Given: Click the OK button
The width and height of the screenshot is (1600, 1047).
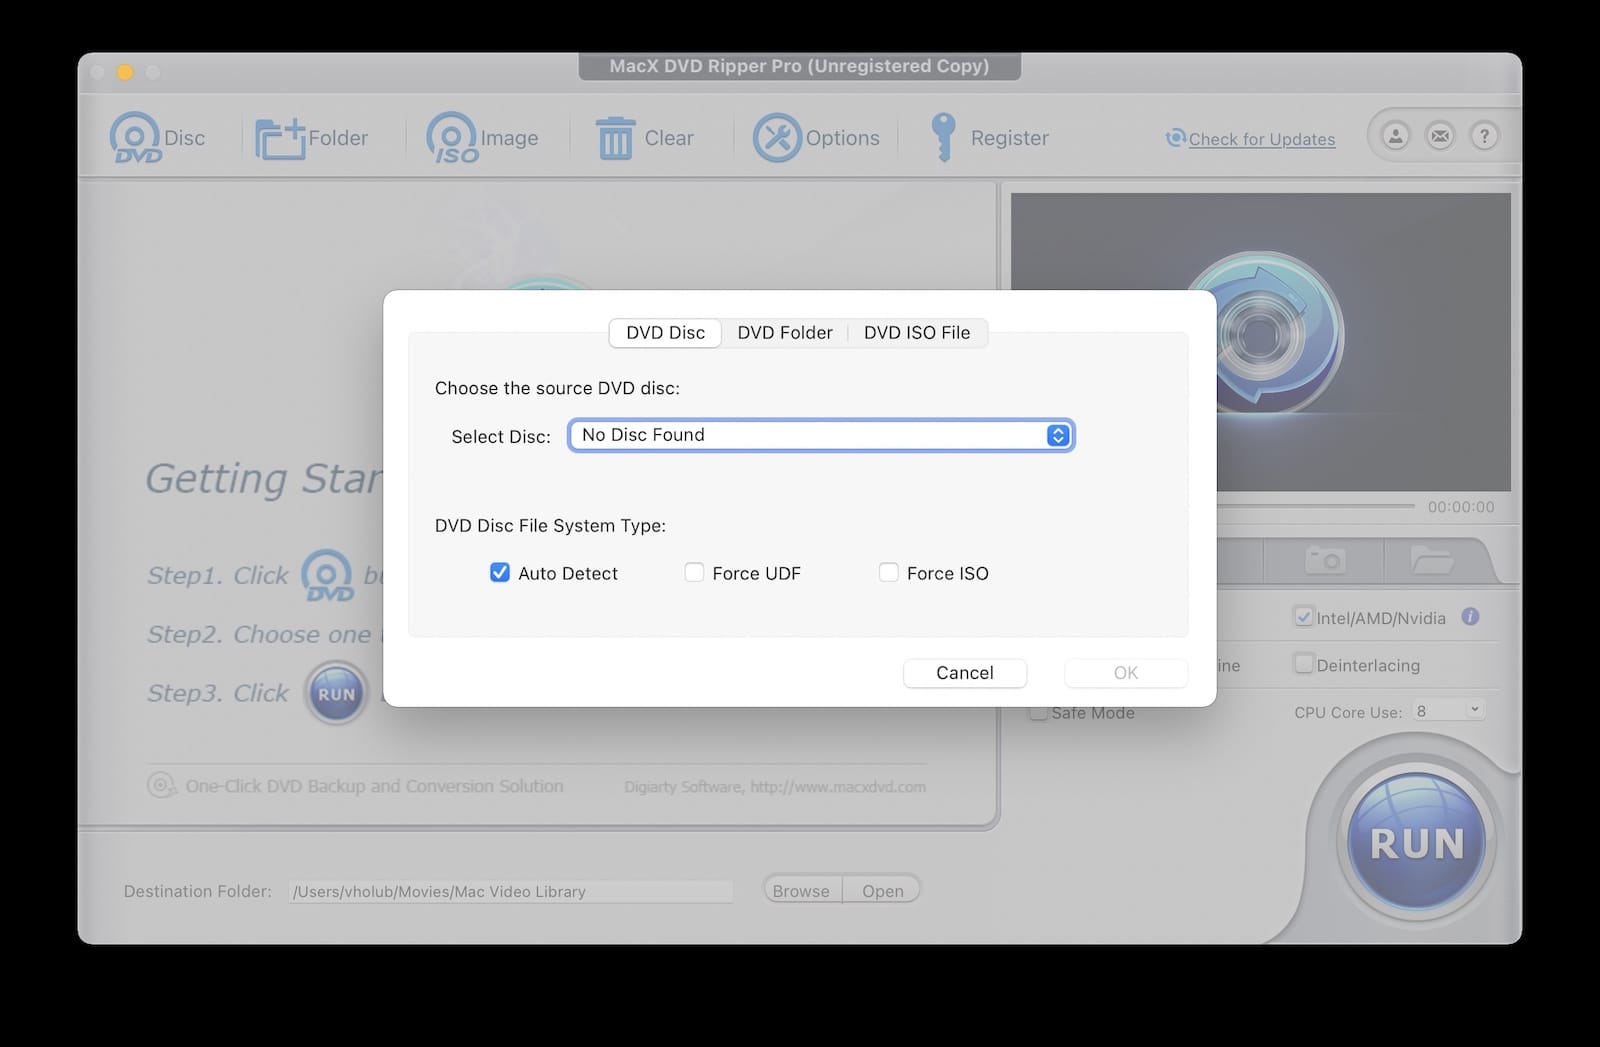Looking at the screenshot, I should tap(1126, 673).
